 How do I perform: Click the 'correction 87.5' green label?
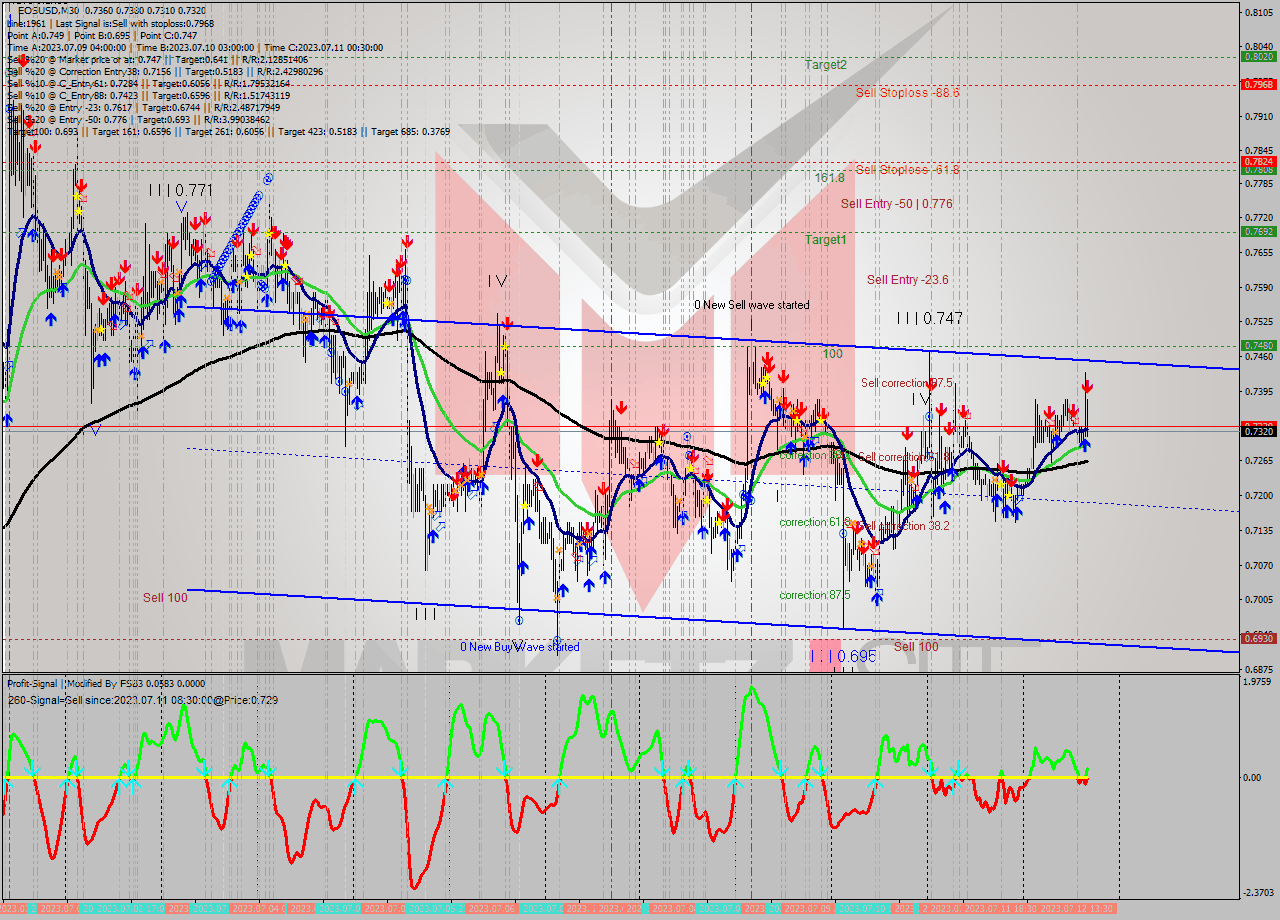pos(815,594)
